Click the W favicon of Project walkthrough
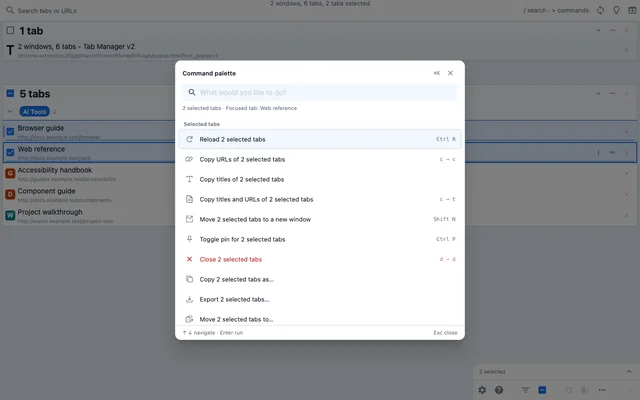The height and width of the screenshot is (400, 640). coord(10,215)
